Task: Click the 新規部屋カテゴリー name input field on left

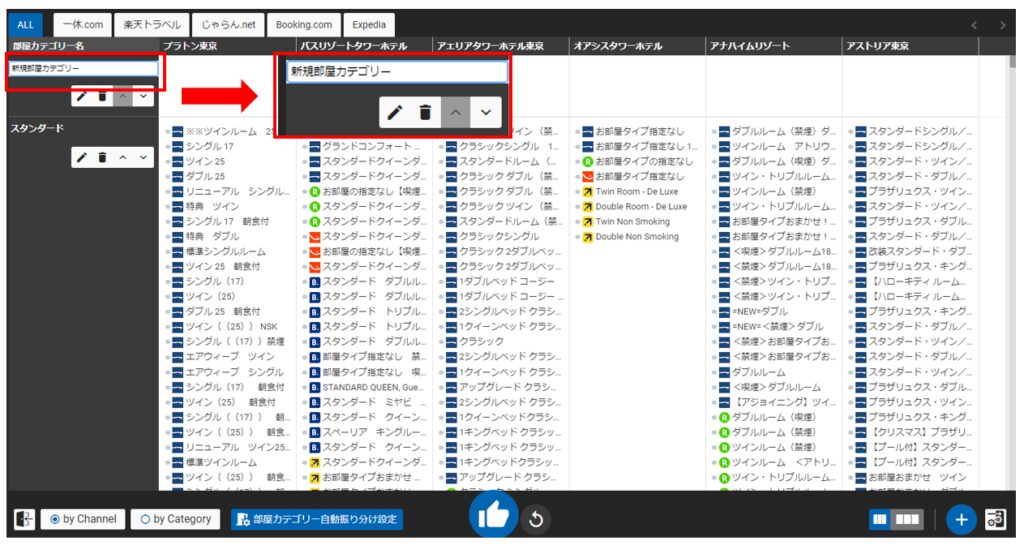Action: click(83, 69)
